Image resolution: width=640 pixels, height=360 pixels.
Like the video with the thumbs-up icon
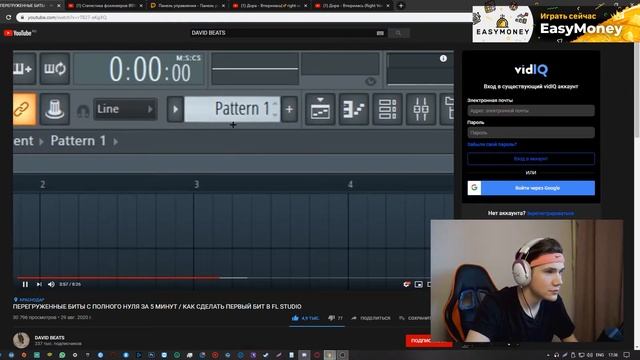coord(295,318)
